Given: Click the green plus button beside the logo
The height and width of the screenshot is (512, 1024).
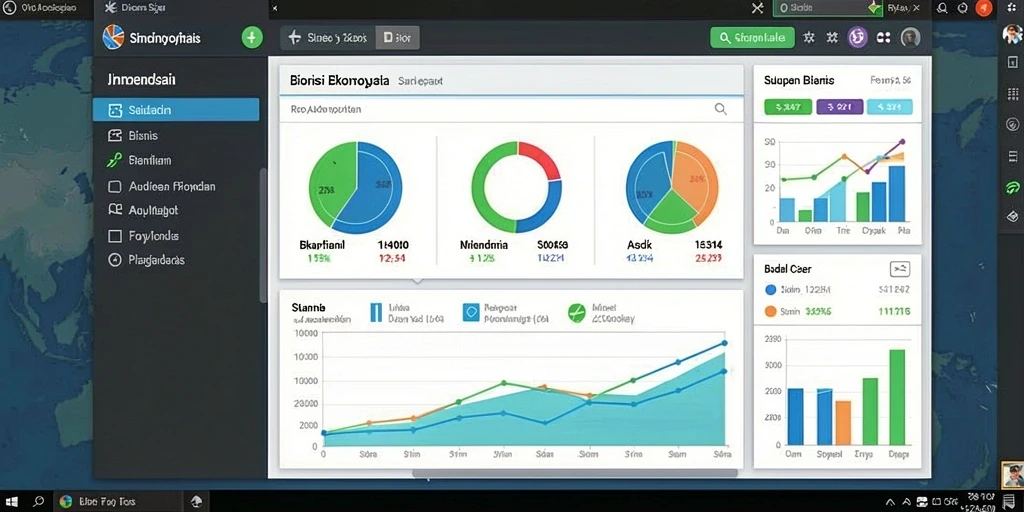Looking at the screenshot, I should pyautogui.click(x=252, y=37).
